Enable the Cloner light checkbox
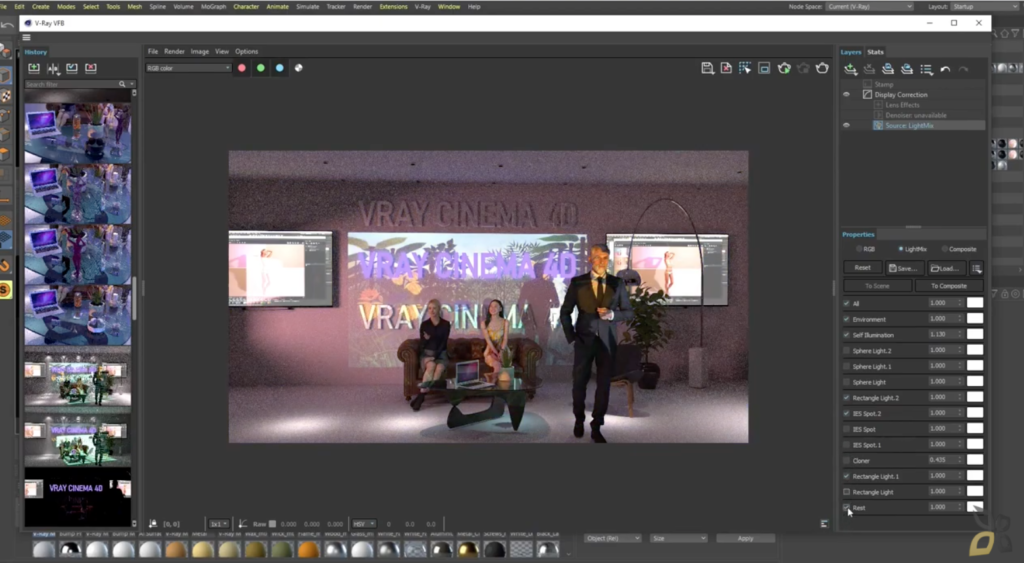 coord(847,460)
